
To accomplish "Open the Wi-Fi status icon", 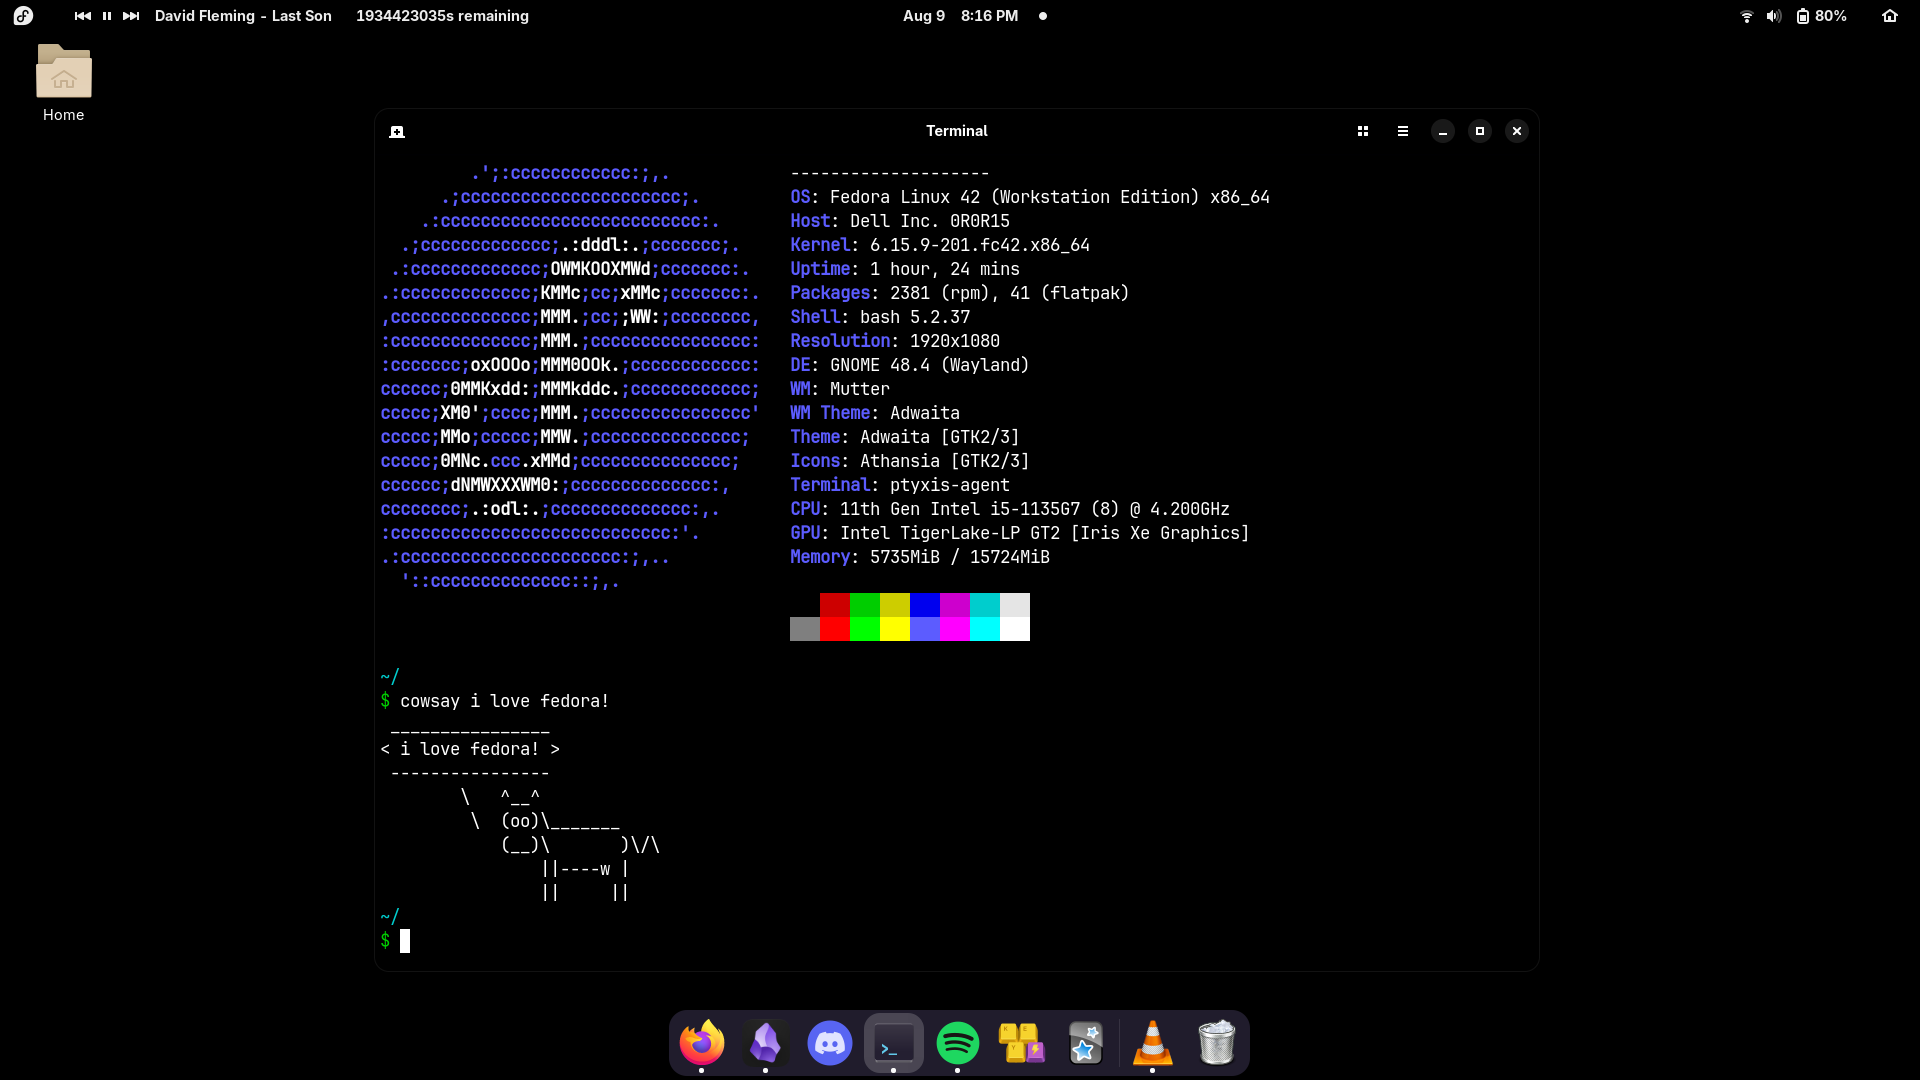I will click(1747, 16).
